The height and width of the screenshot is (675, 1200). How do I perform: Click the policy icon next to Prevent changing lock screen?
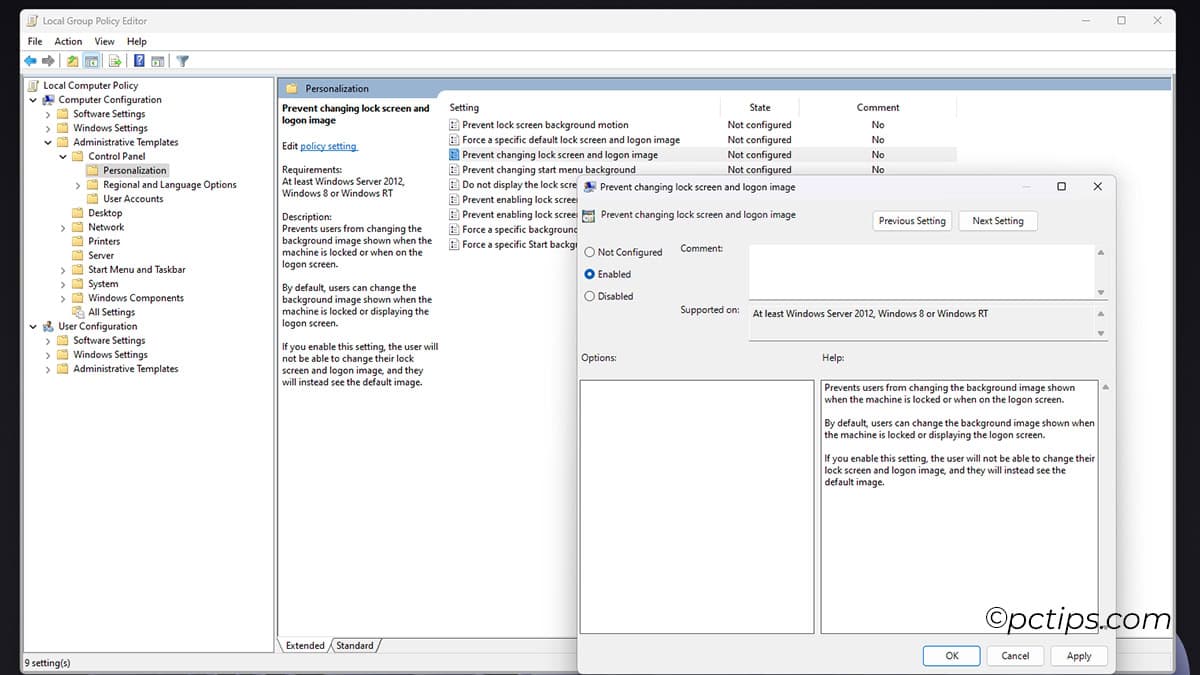point(456,155)
